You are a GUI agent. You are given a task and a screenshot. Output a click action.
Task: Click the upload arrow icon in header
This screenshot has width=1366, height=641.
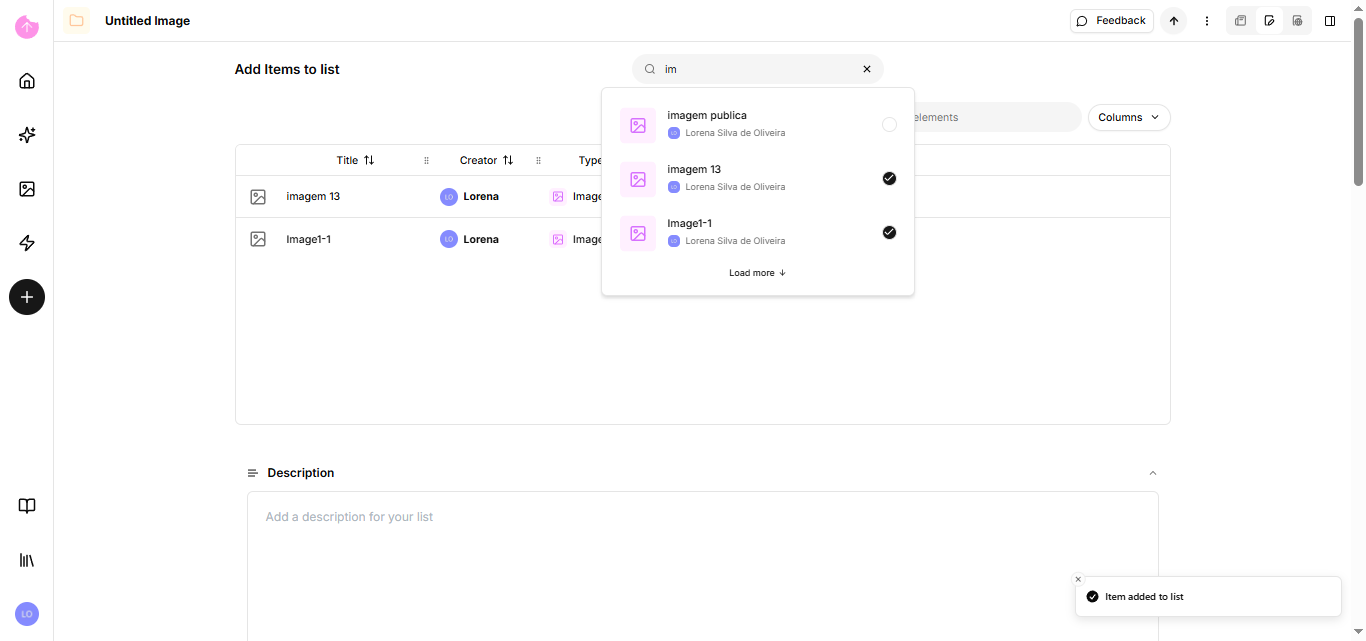click(1174, 21)
